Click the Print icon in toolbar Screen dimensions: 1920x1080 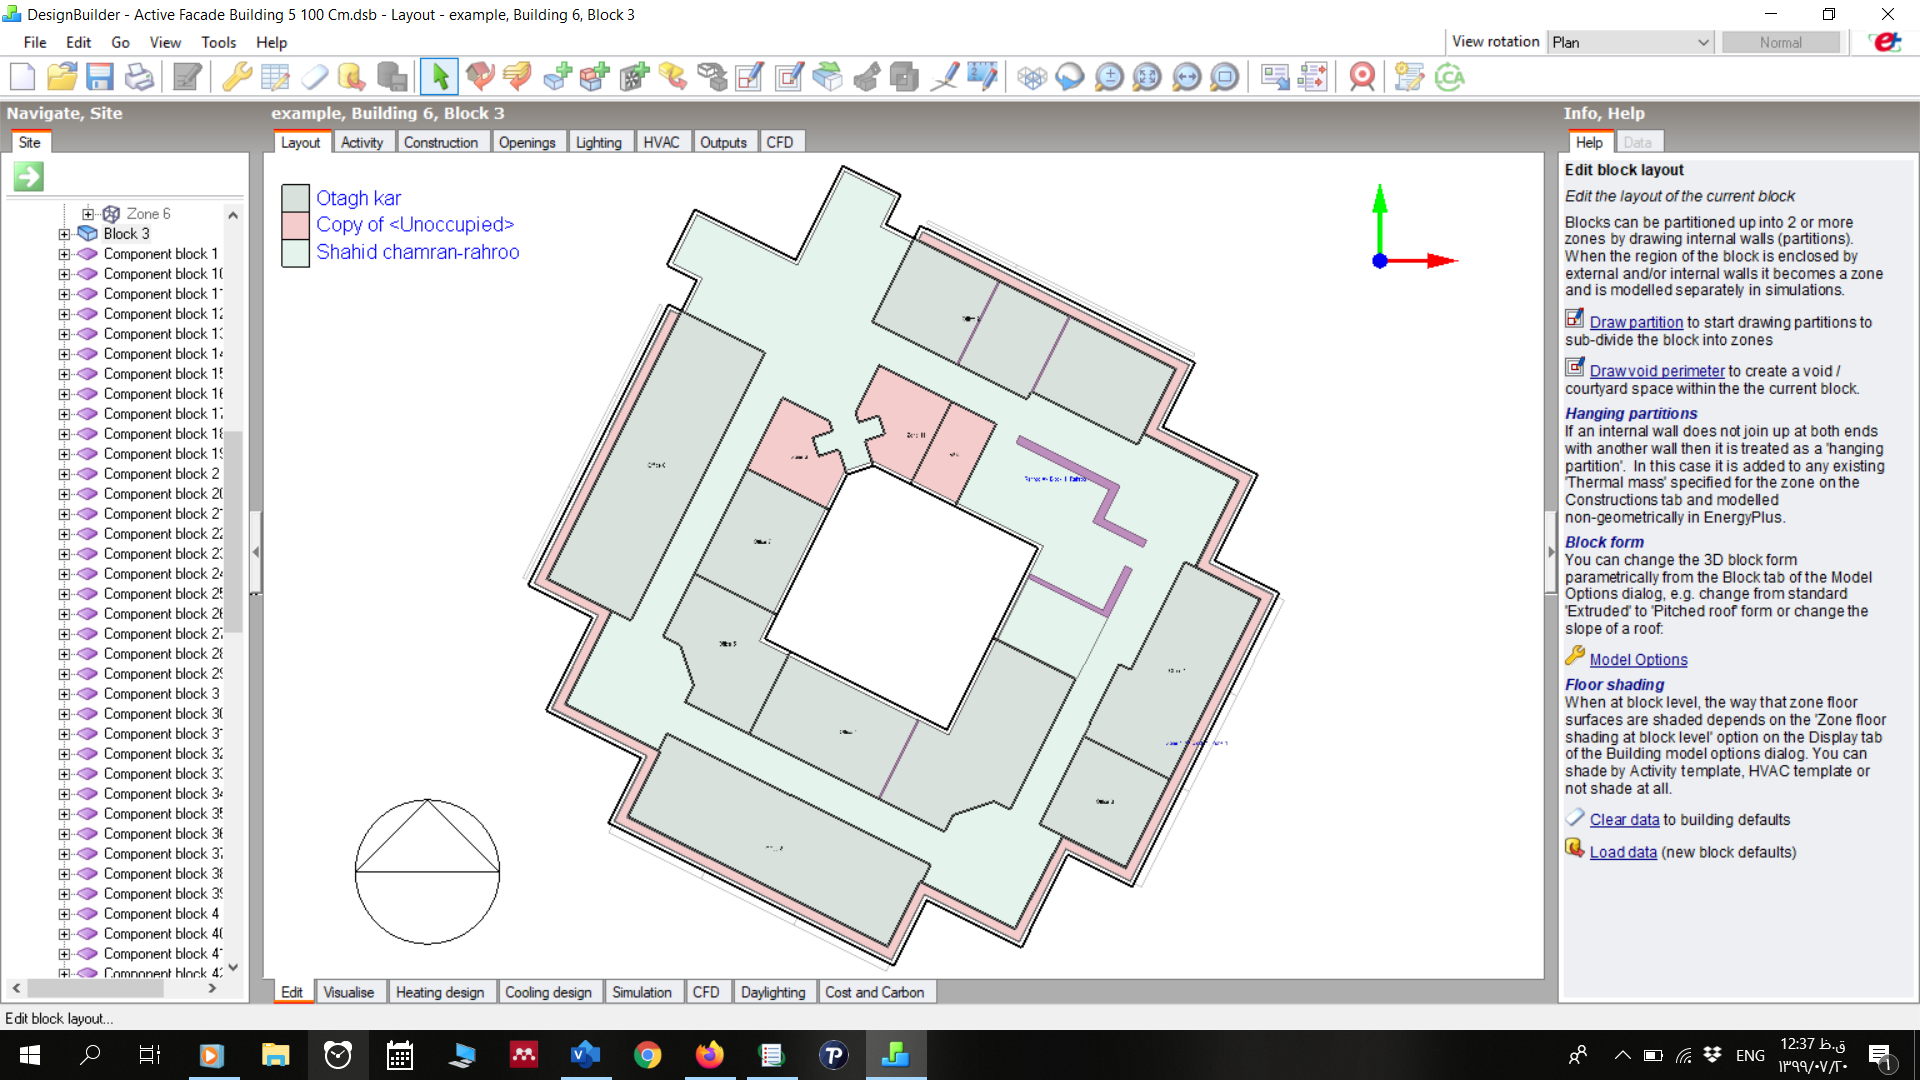139,77
